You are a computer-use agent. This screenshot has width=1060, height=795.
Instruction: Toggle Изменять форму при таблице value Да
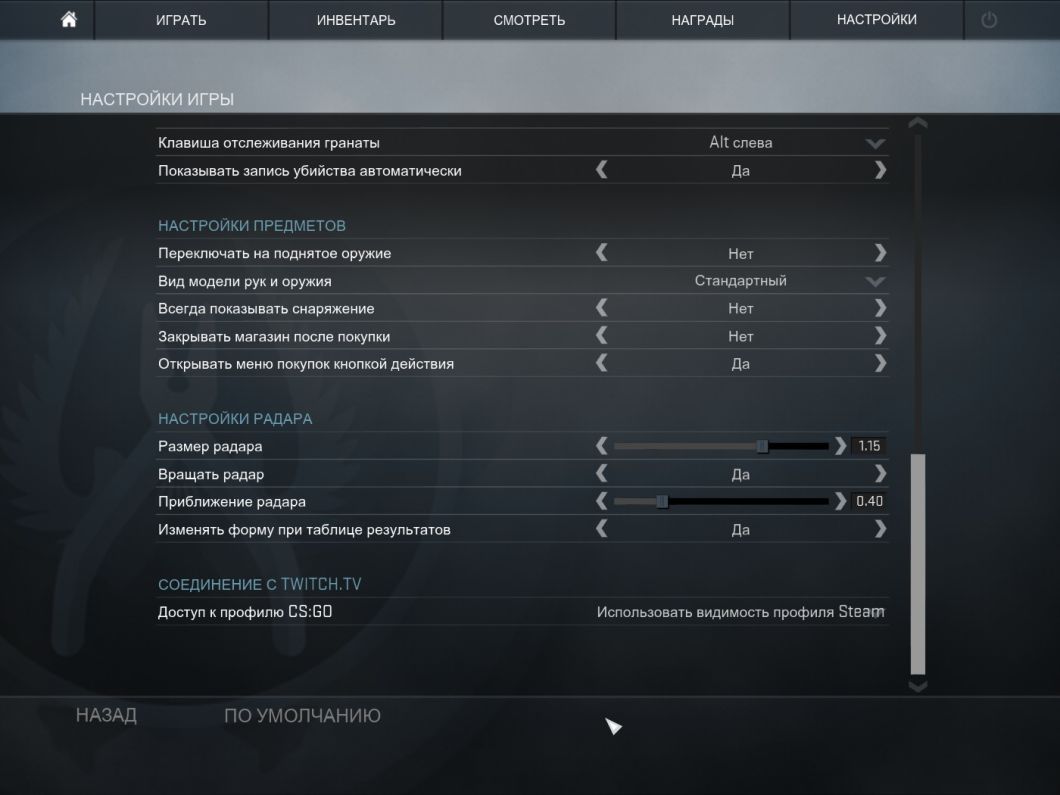tap(740, 530)
